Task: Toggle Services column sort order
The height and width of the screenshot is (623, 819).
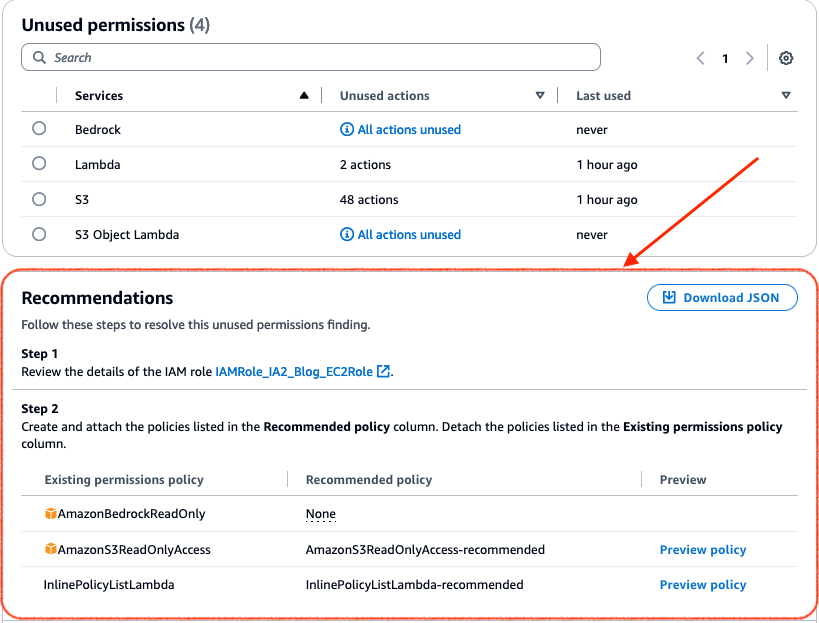Action: point(304,94)
